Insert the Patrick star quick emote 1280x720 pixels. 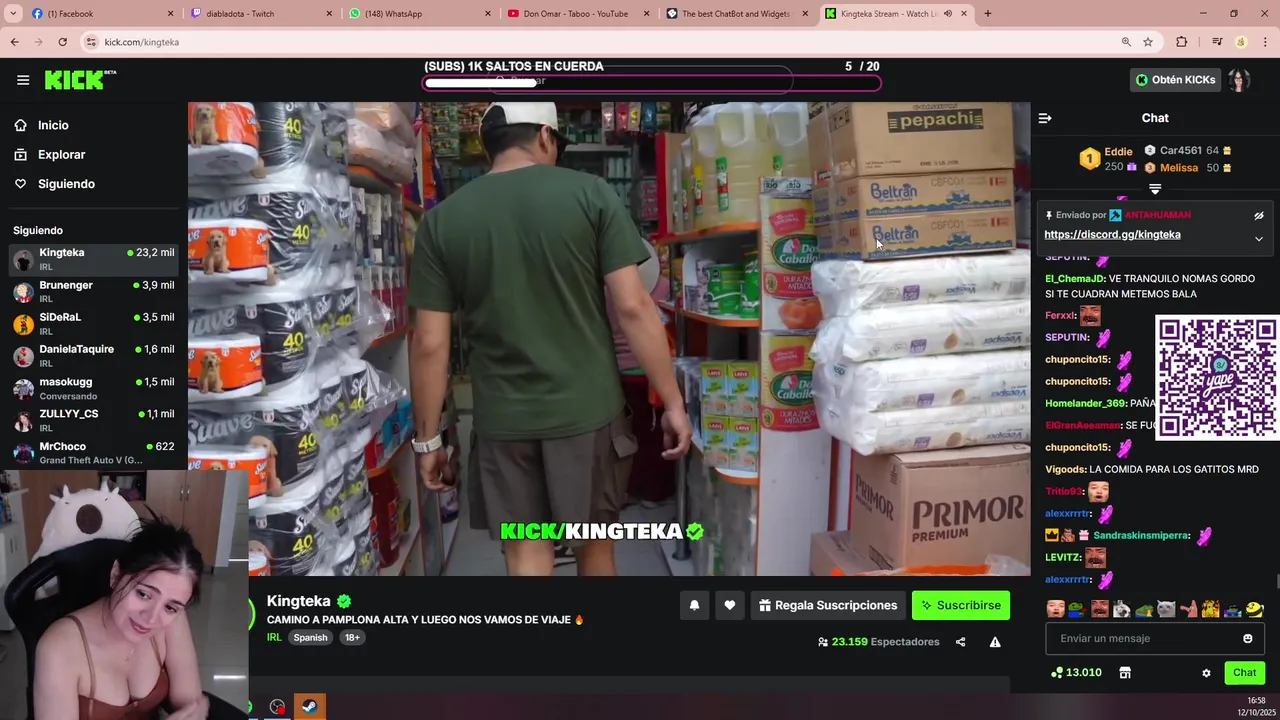click(1188, 609)
